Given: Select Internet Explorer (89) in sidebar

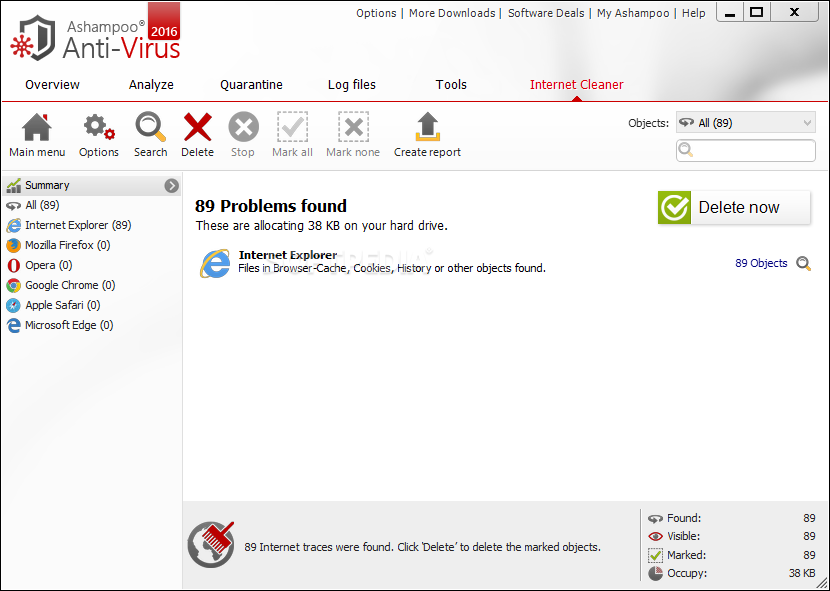Looking at the screenshot, I should (92, 226).
